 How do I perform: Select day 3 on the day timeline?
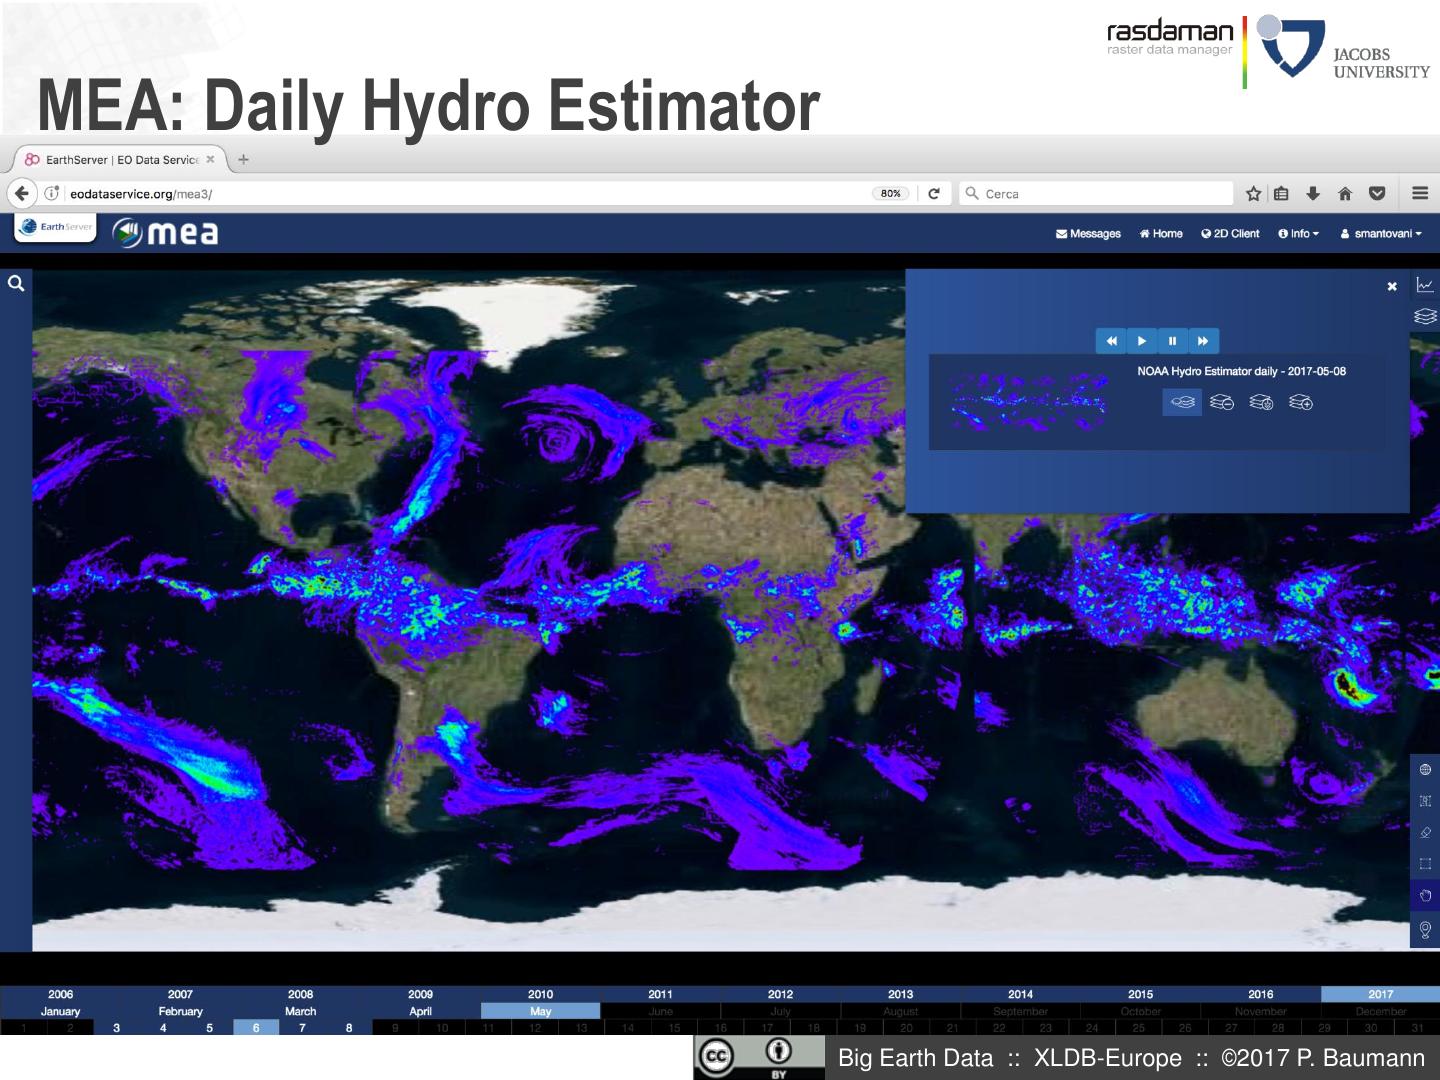[x=116, y=1027]
